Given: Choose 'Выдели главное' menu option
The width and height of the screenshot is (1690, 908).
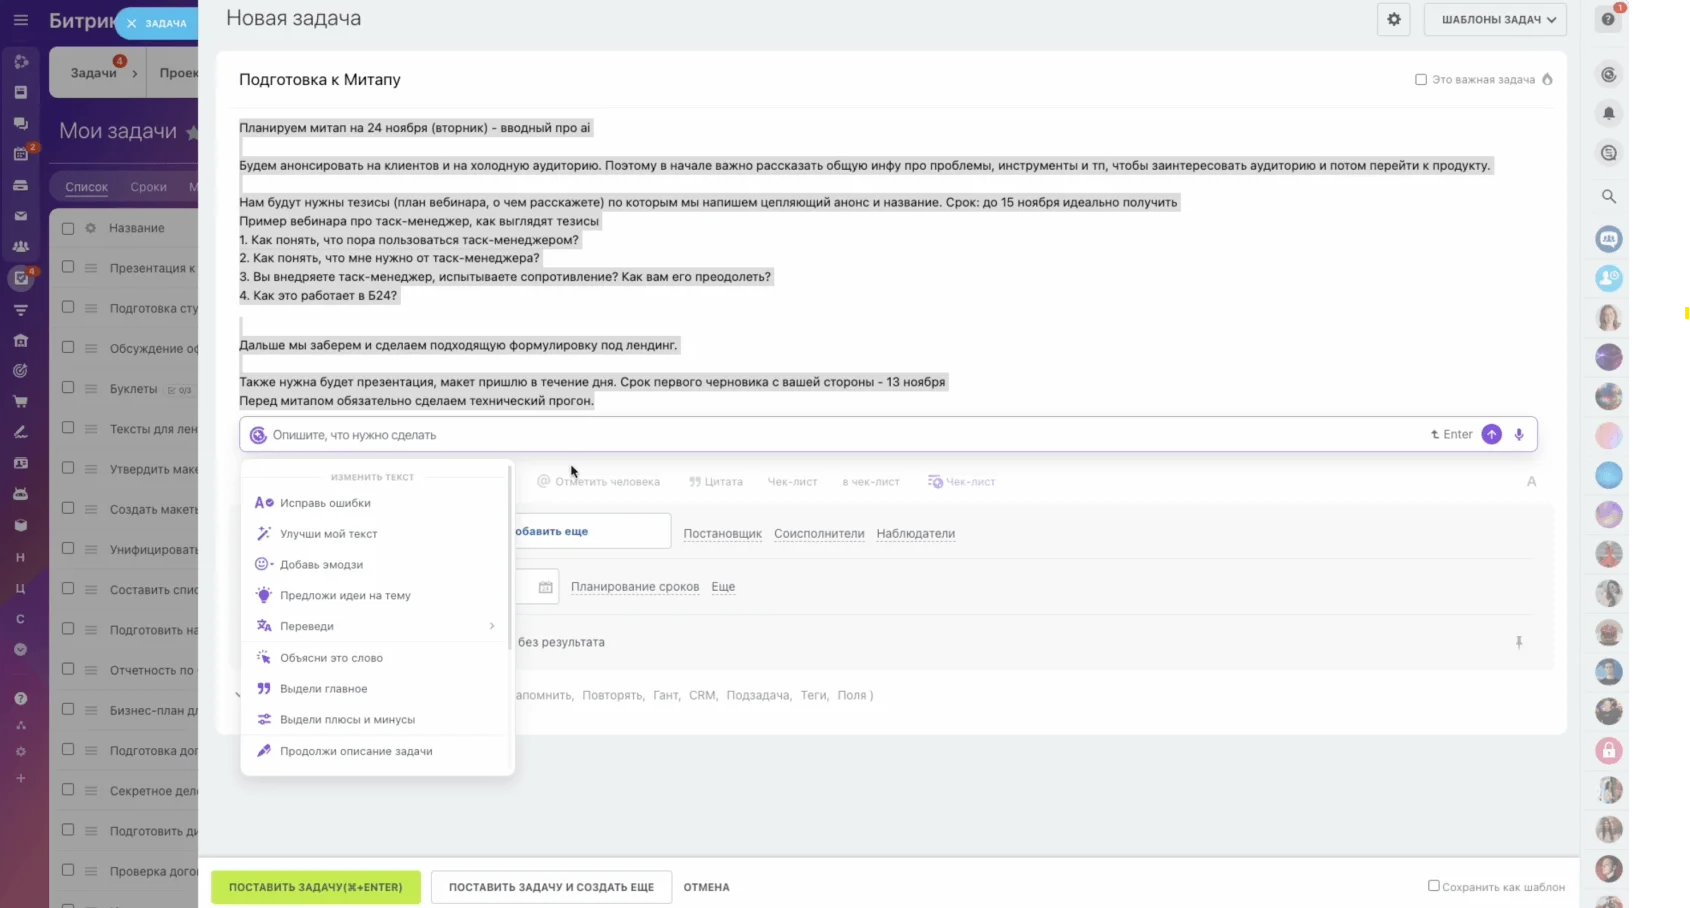Looking at the screenshot, I should pyautogui.click(x=323, y=689).
